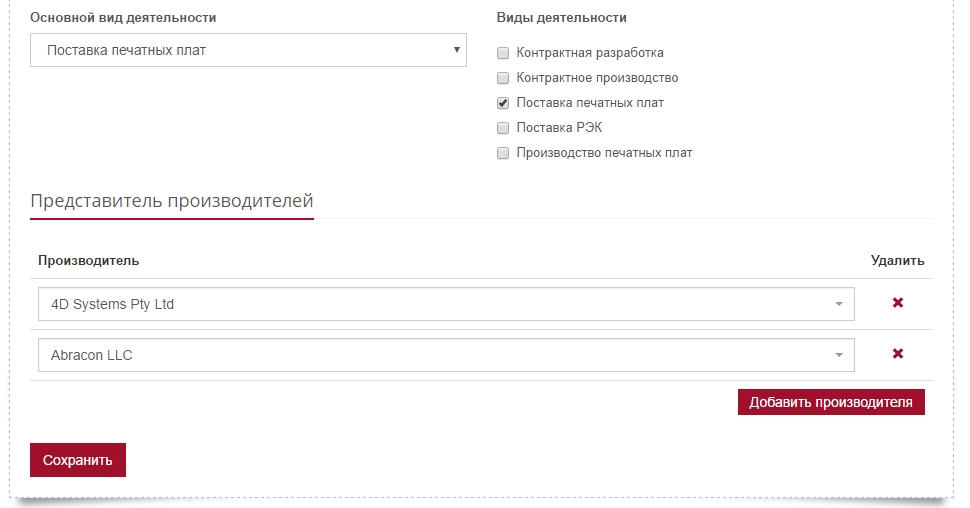Uncheck the Поставка печатных плат checkbox
The width and height of the screenshot is (970, 508).
coord(503,103)
